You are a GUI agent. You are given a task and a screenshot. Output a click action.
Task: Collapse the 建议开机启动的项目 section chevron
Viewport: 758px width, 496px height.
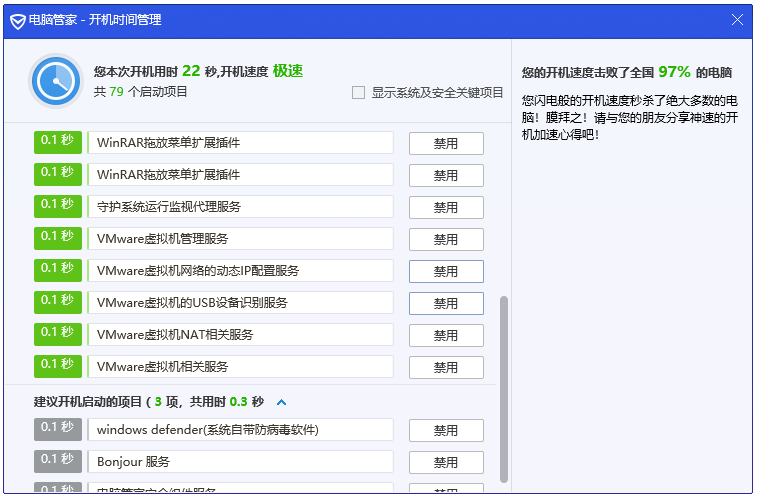coord(281,402)
